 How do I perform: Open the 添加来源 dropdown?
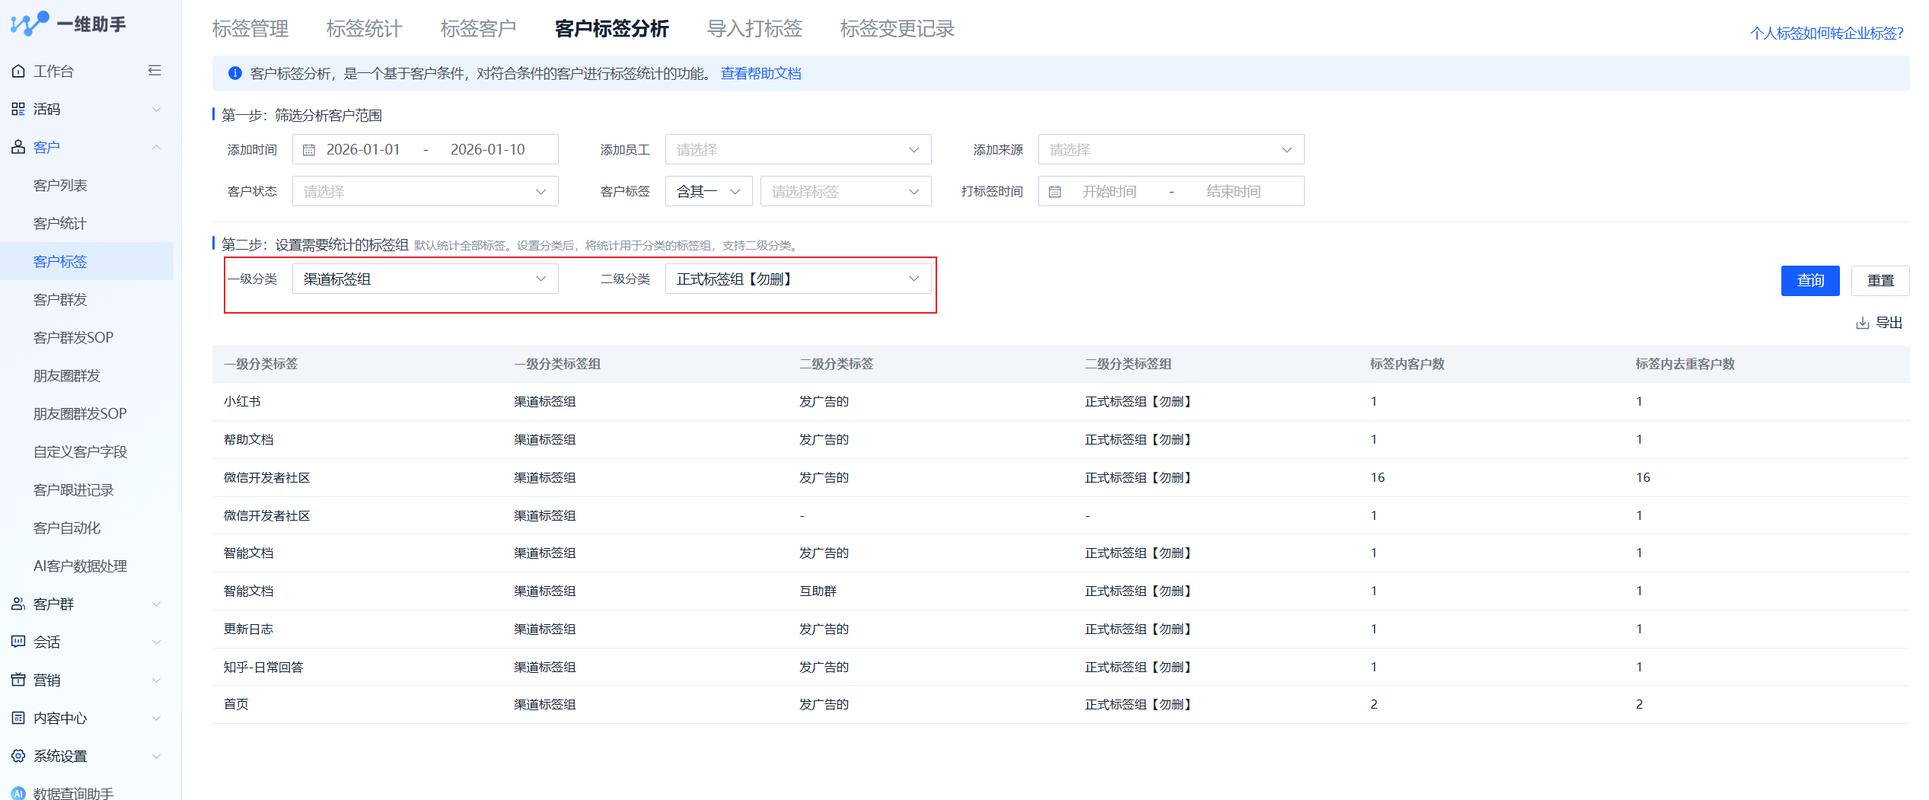pyautogui.click(x=1171, y=150)
